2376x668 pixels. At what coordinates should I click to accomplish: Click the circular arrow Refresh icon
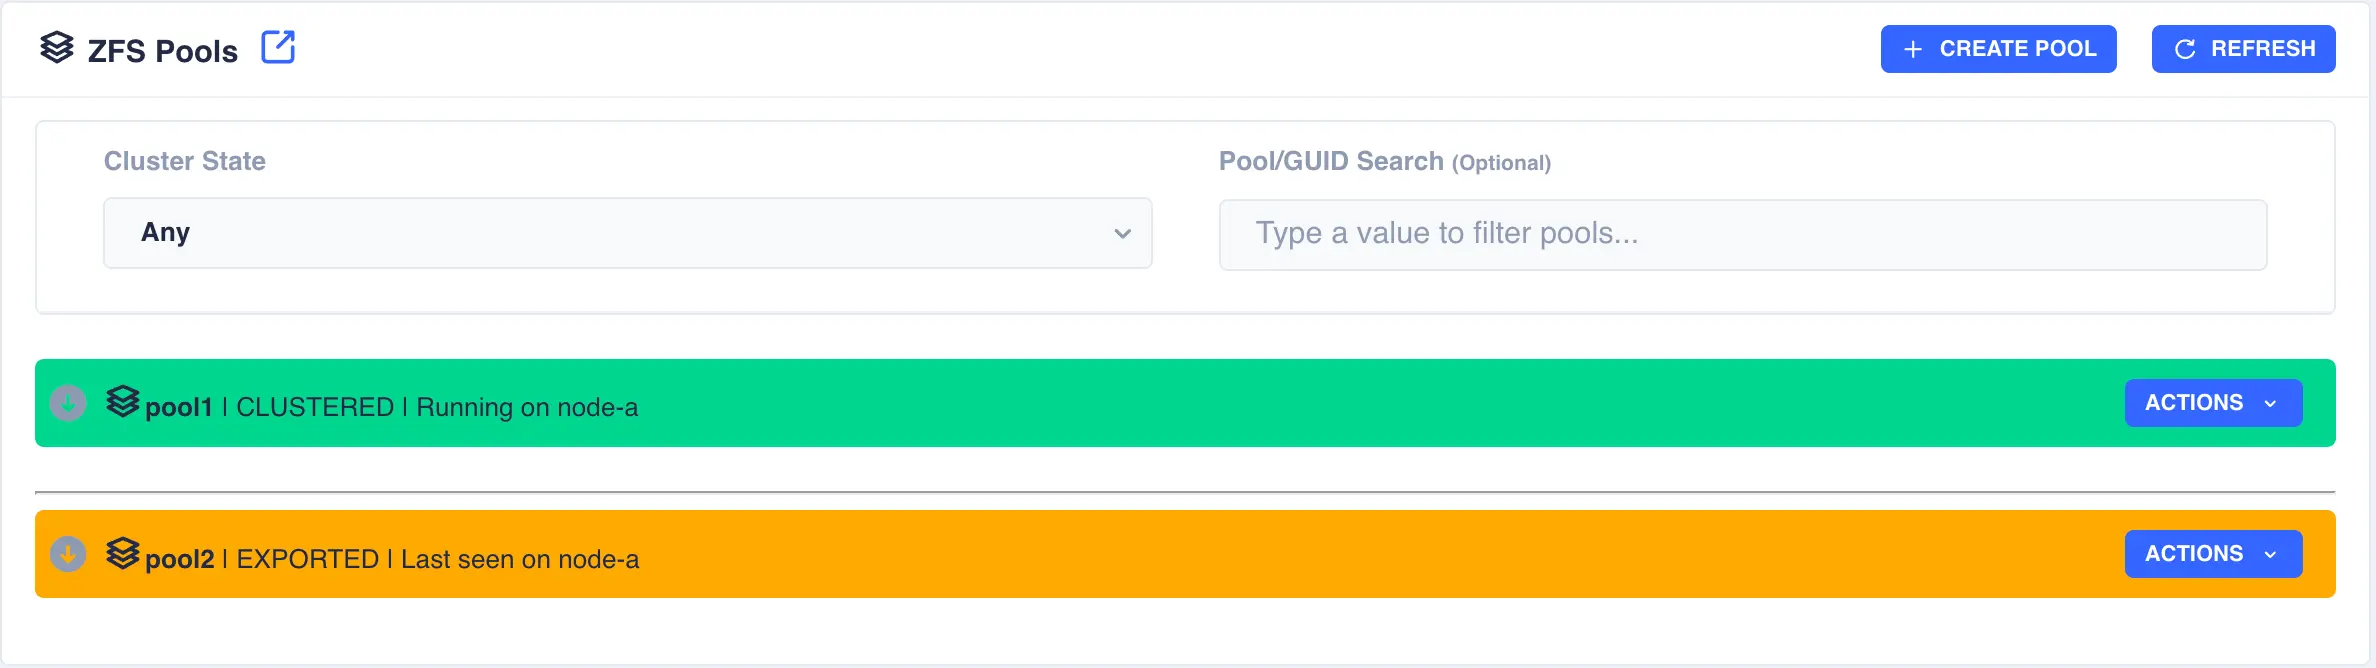coord(2185,49)
